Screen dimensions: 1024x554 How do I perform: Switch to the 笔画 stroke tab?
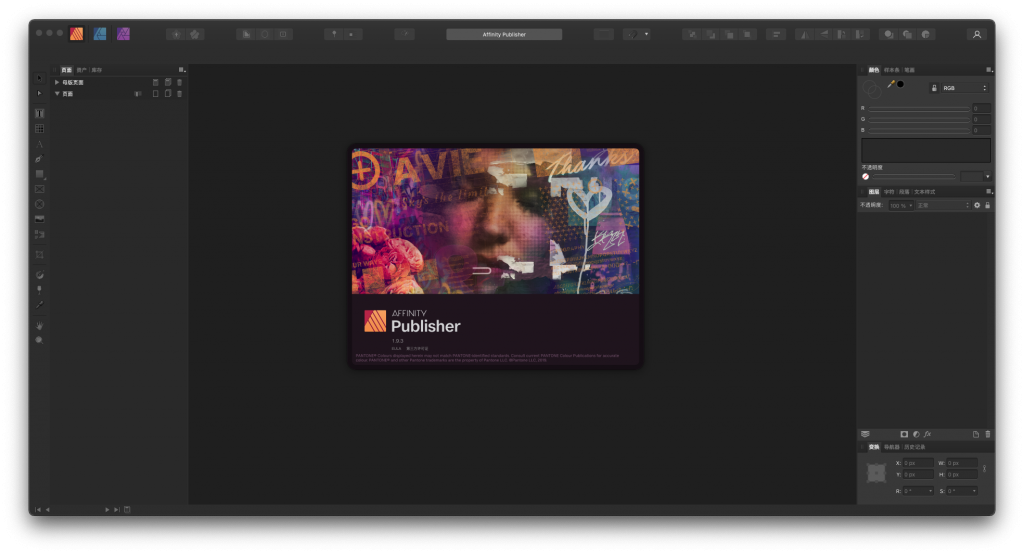coord(910,70)
